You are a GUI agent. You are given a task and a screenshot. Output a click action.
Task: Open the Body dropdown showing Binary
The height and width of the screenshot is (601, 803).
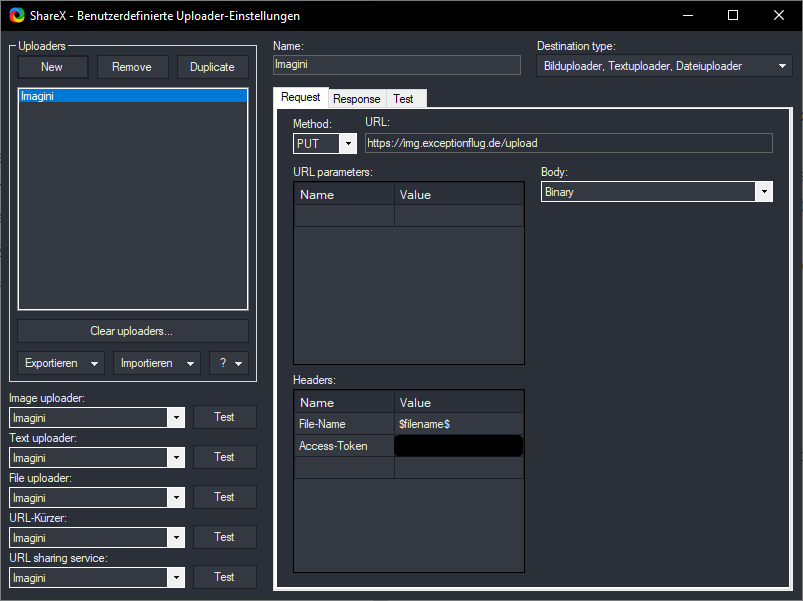763,191
